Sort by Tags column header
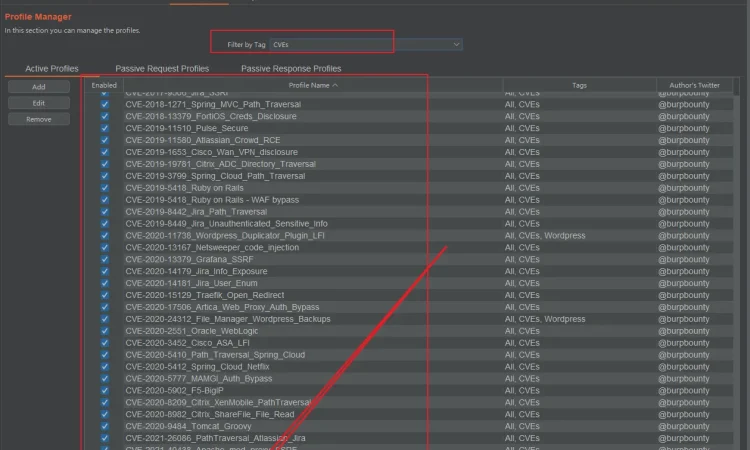Viewport: 750px width, 450px height. click(x=579, y=85)
